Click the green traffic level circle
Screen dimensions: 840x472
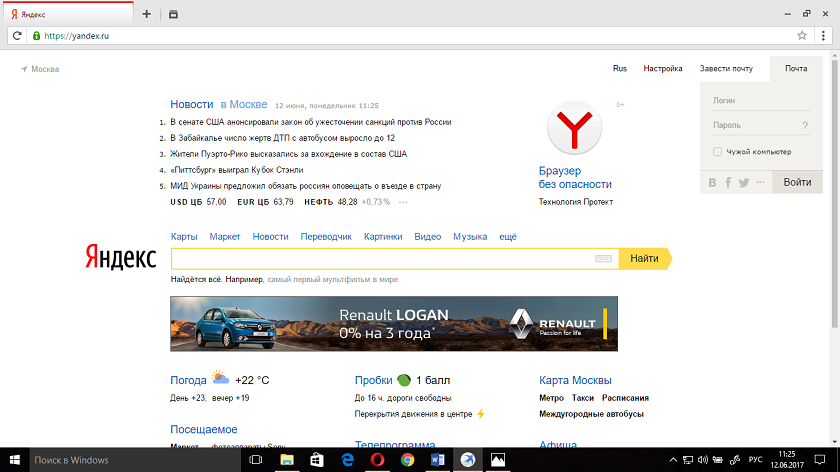click(404, 380)
